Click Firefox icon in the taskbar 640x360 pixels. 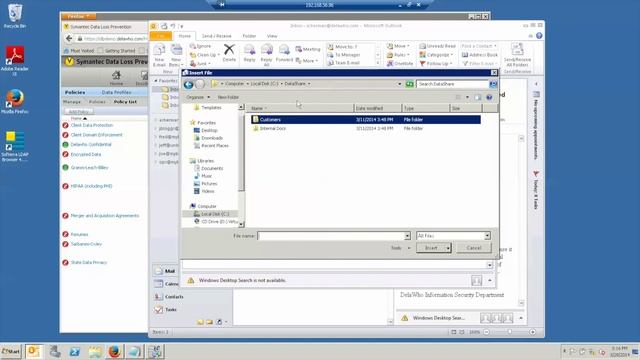pyautogui.click(x=115, y=351)
